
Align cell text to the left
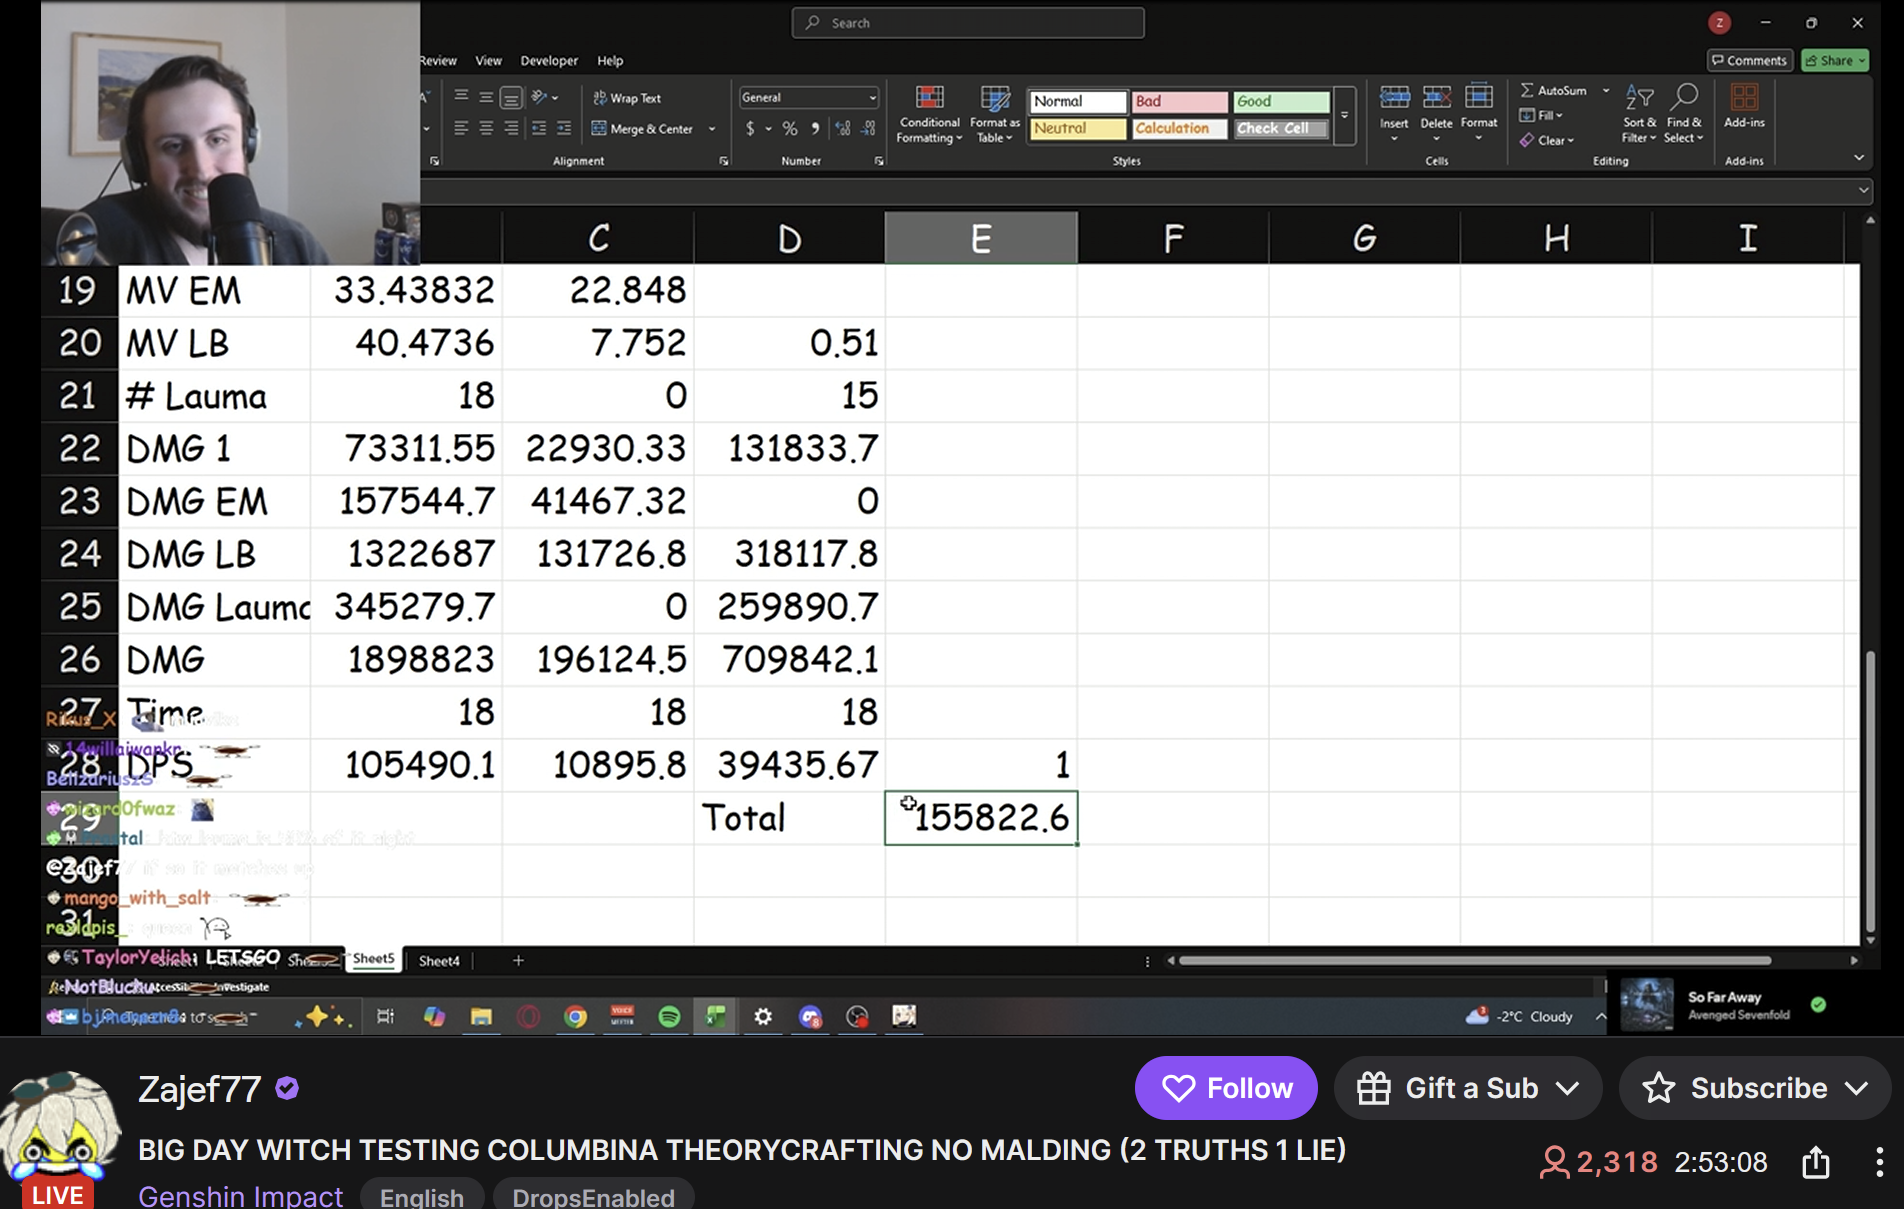click(x=461, y=128)
